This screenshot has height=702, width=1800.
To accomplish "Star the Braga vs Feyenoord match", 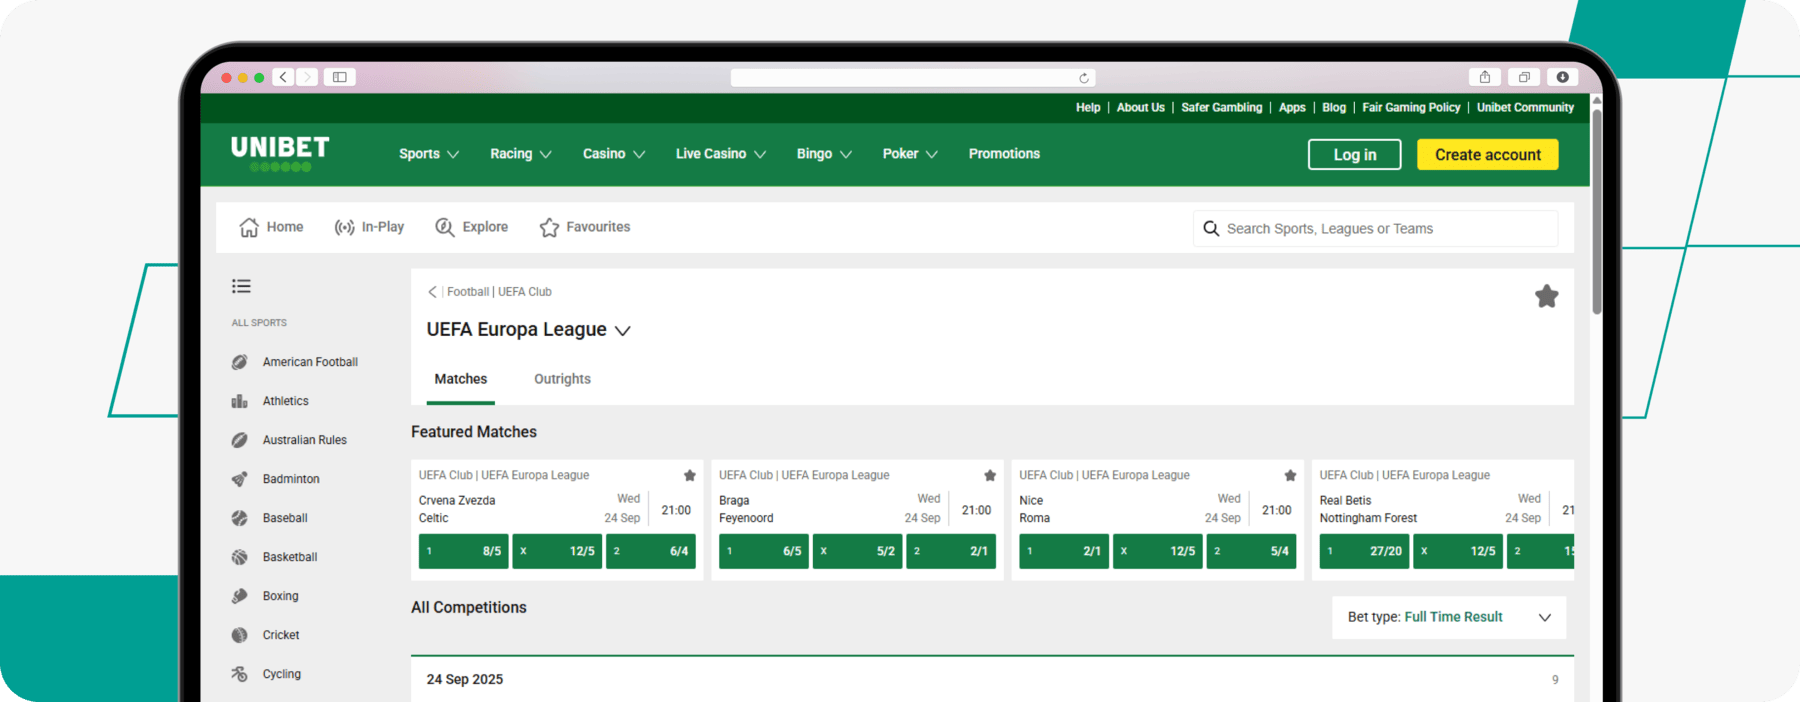I will (x=990, y=475).
